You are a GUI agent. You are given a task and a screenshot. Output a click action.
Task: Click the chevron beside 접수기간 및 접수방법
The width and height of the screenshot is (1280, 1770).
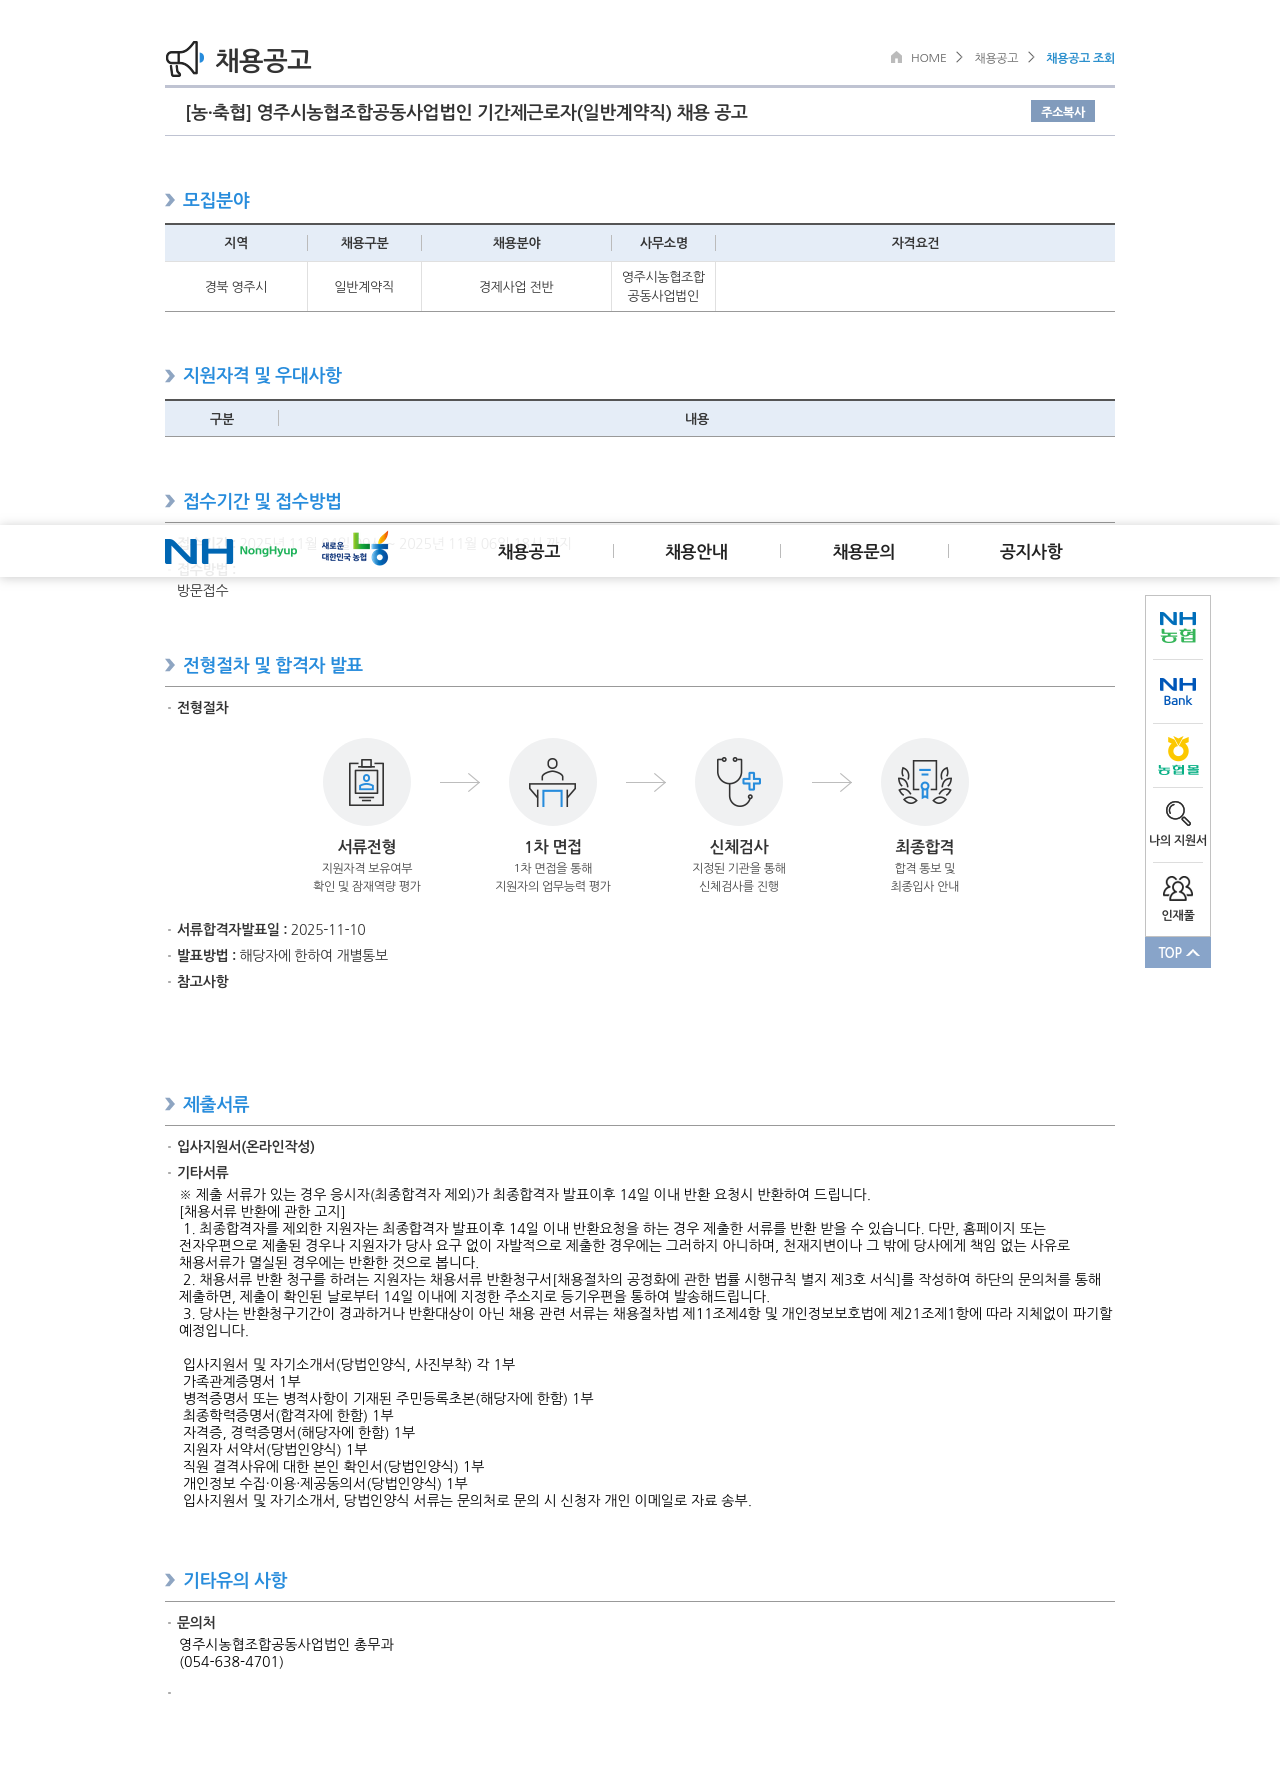(x=170, y=501)
